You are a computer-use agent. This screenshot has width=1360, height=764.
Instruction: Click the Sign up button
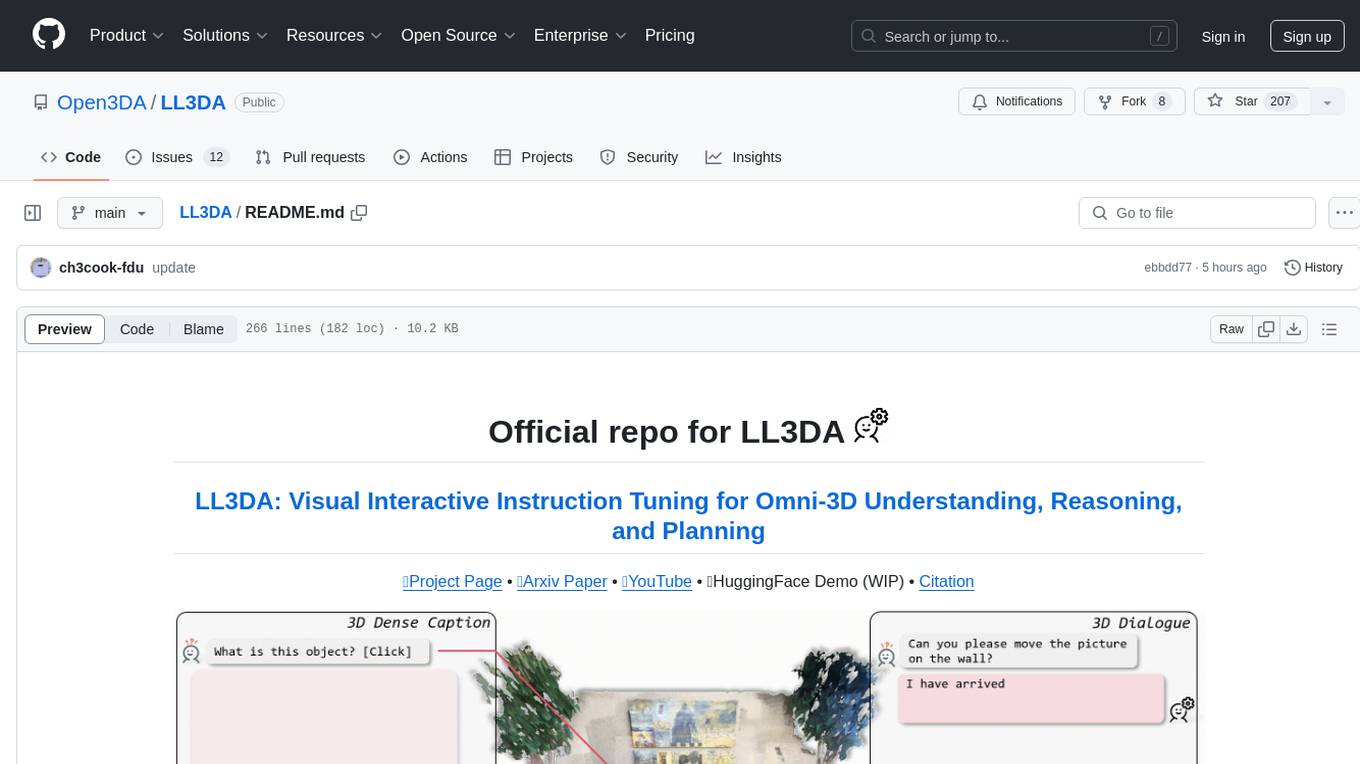1307,36
